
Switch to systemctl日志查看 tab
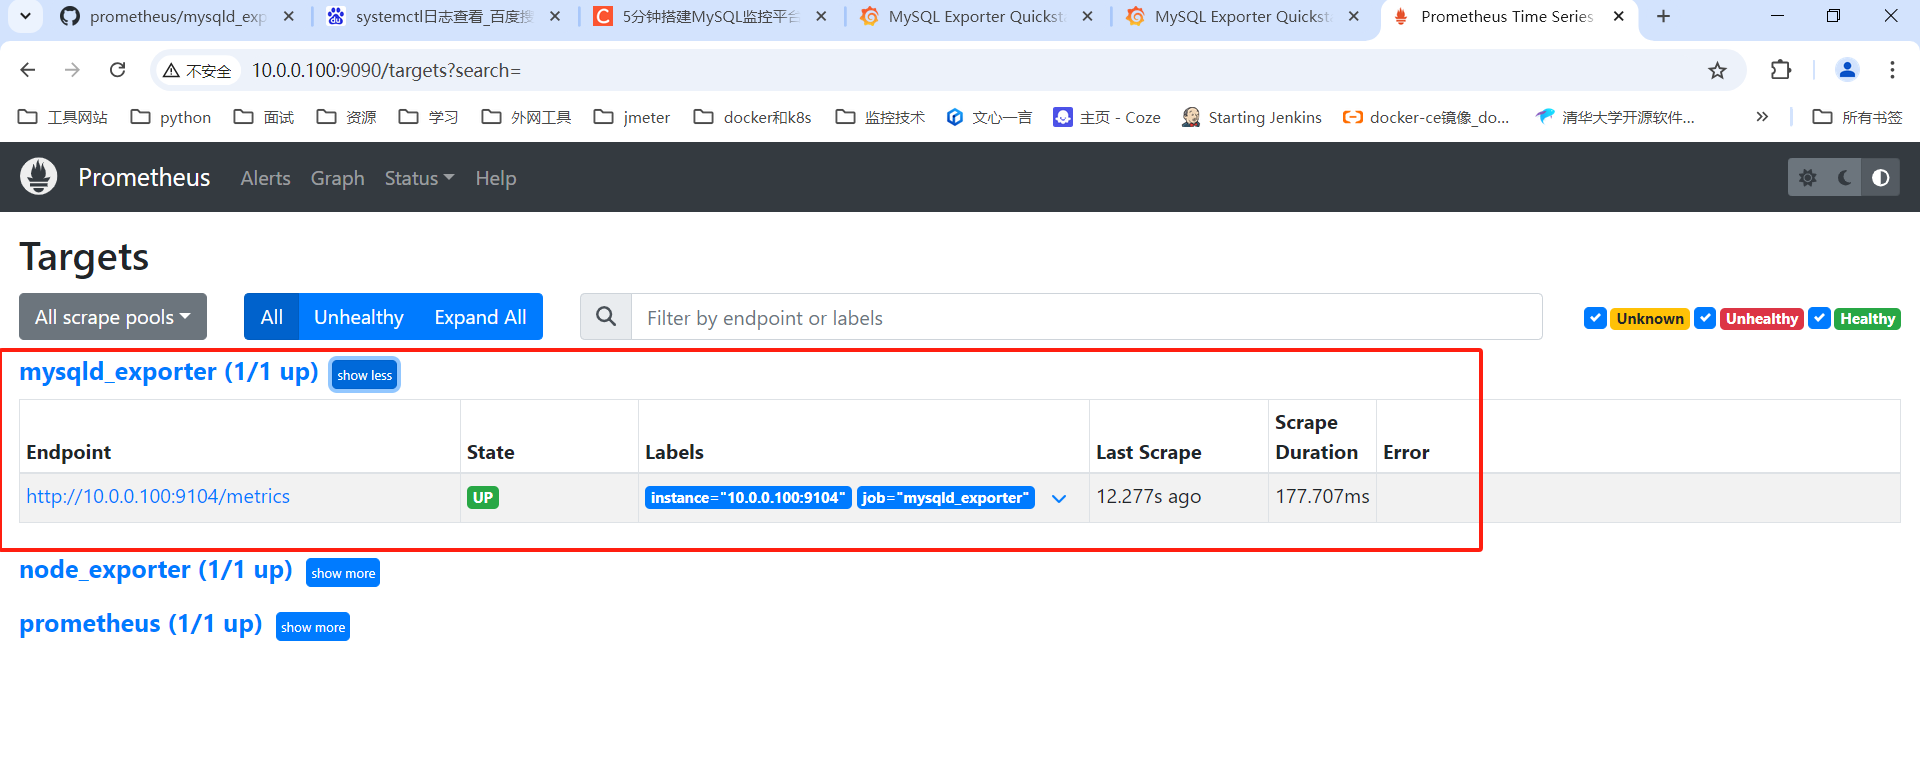pyautogui.click(x=444, y=16)
